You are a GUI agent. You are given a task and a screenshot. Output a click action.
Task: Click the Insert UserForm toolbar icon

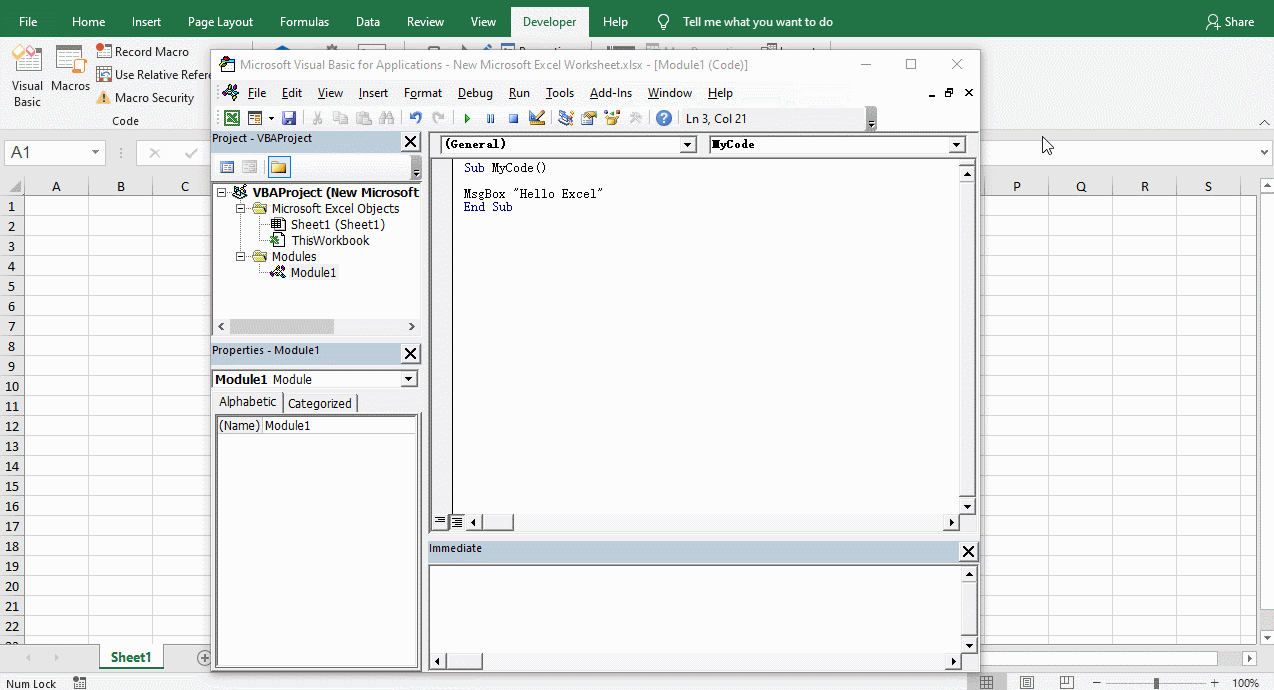coord(254,118)
